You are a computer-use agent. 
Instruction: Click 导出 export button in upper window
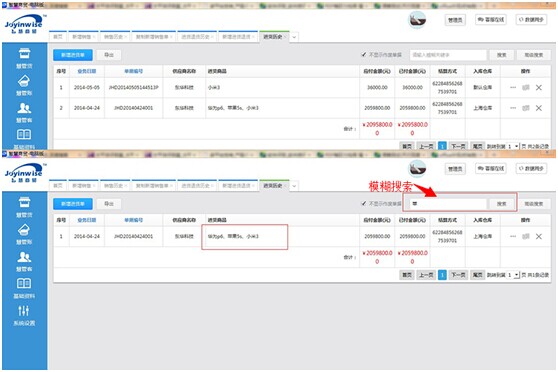click(x=109, y=55)
